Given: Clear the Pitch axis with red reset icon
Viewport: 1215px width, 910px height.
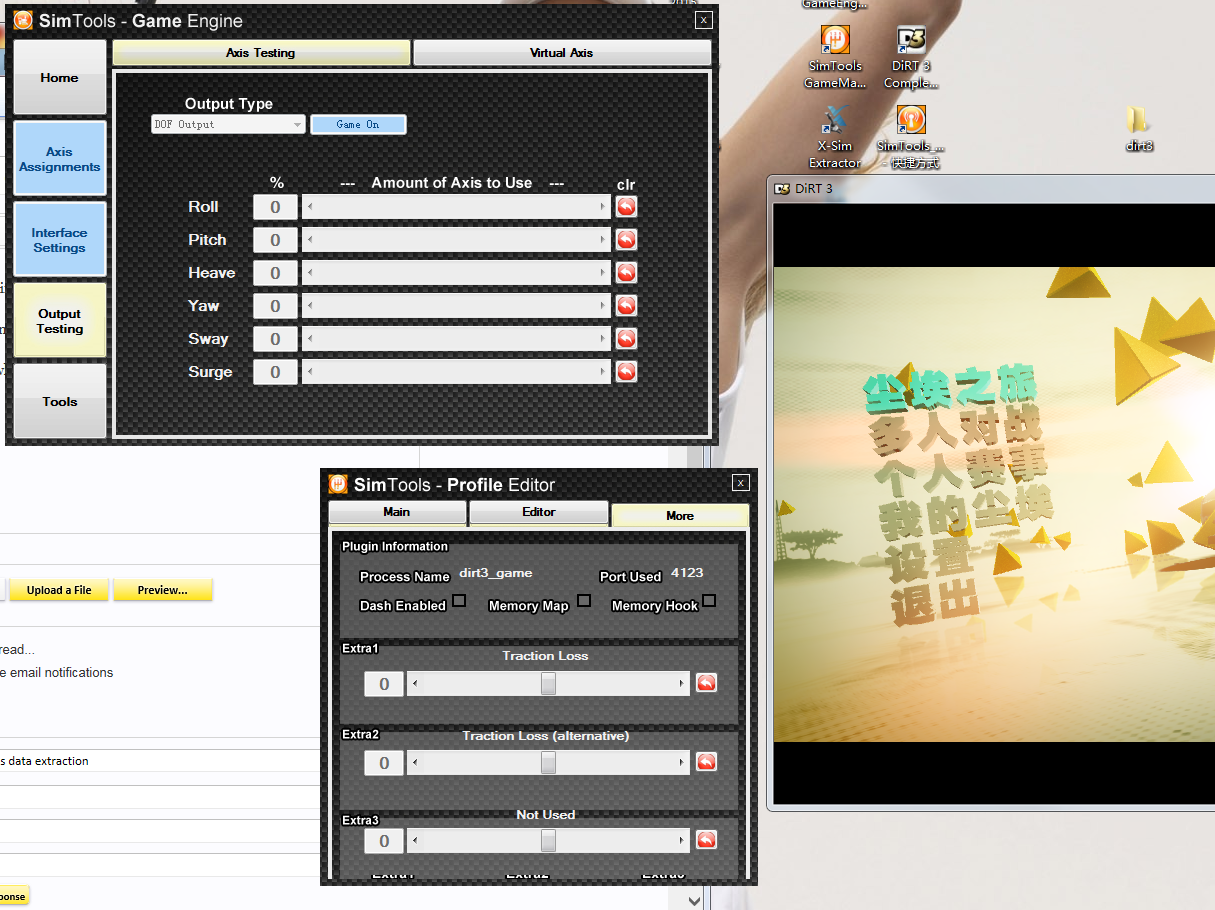Looking at the screenshot, I should [x=626, y=240].
